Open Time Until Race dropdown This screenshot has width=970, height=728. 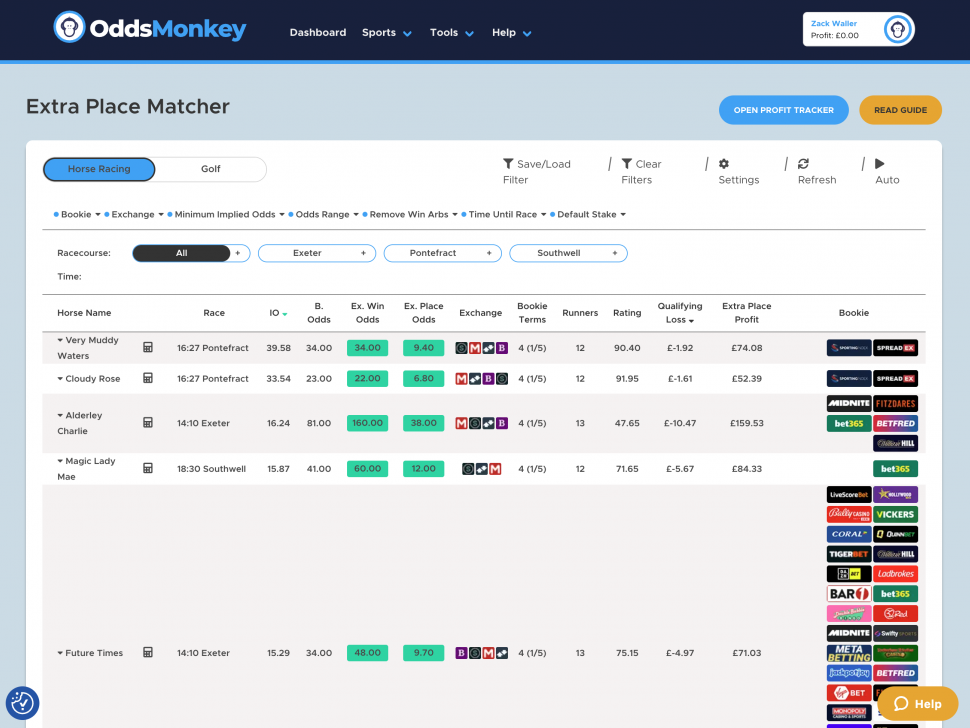[x=504, y=215]
